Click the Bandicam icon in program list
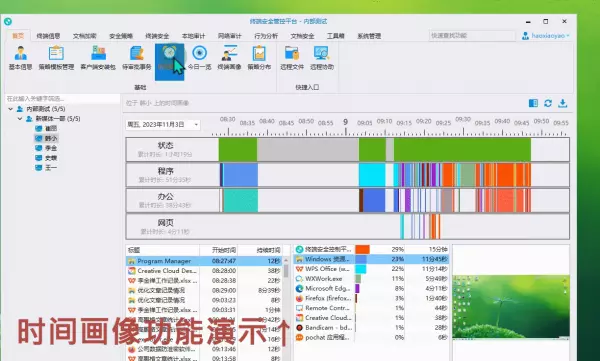 pos(299,328)
